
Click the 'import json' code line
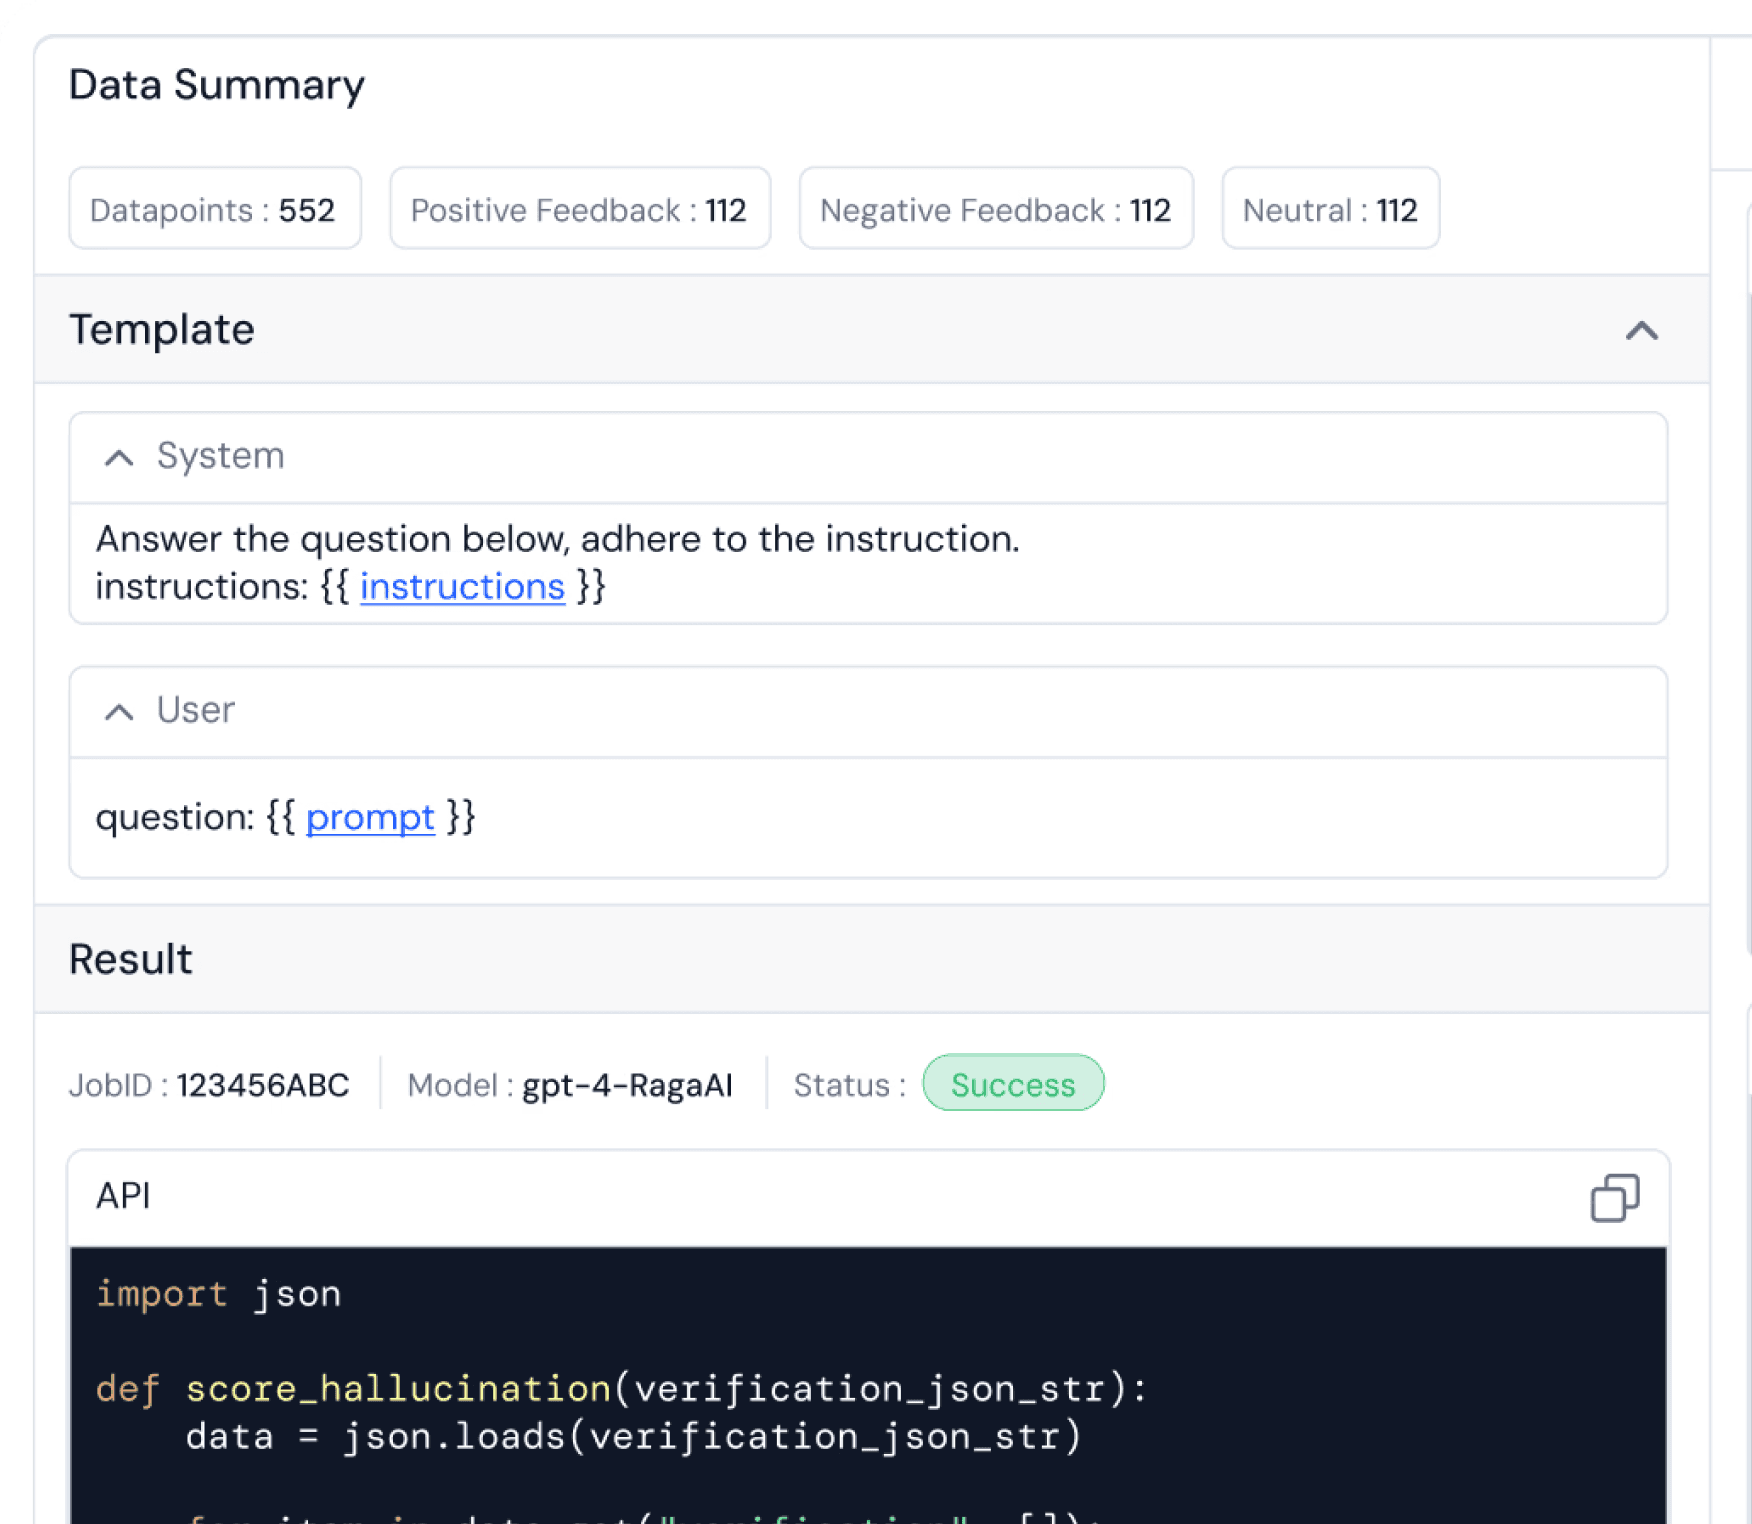click(219, 1294)
